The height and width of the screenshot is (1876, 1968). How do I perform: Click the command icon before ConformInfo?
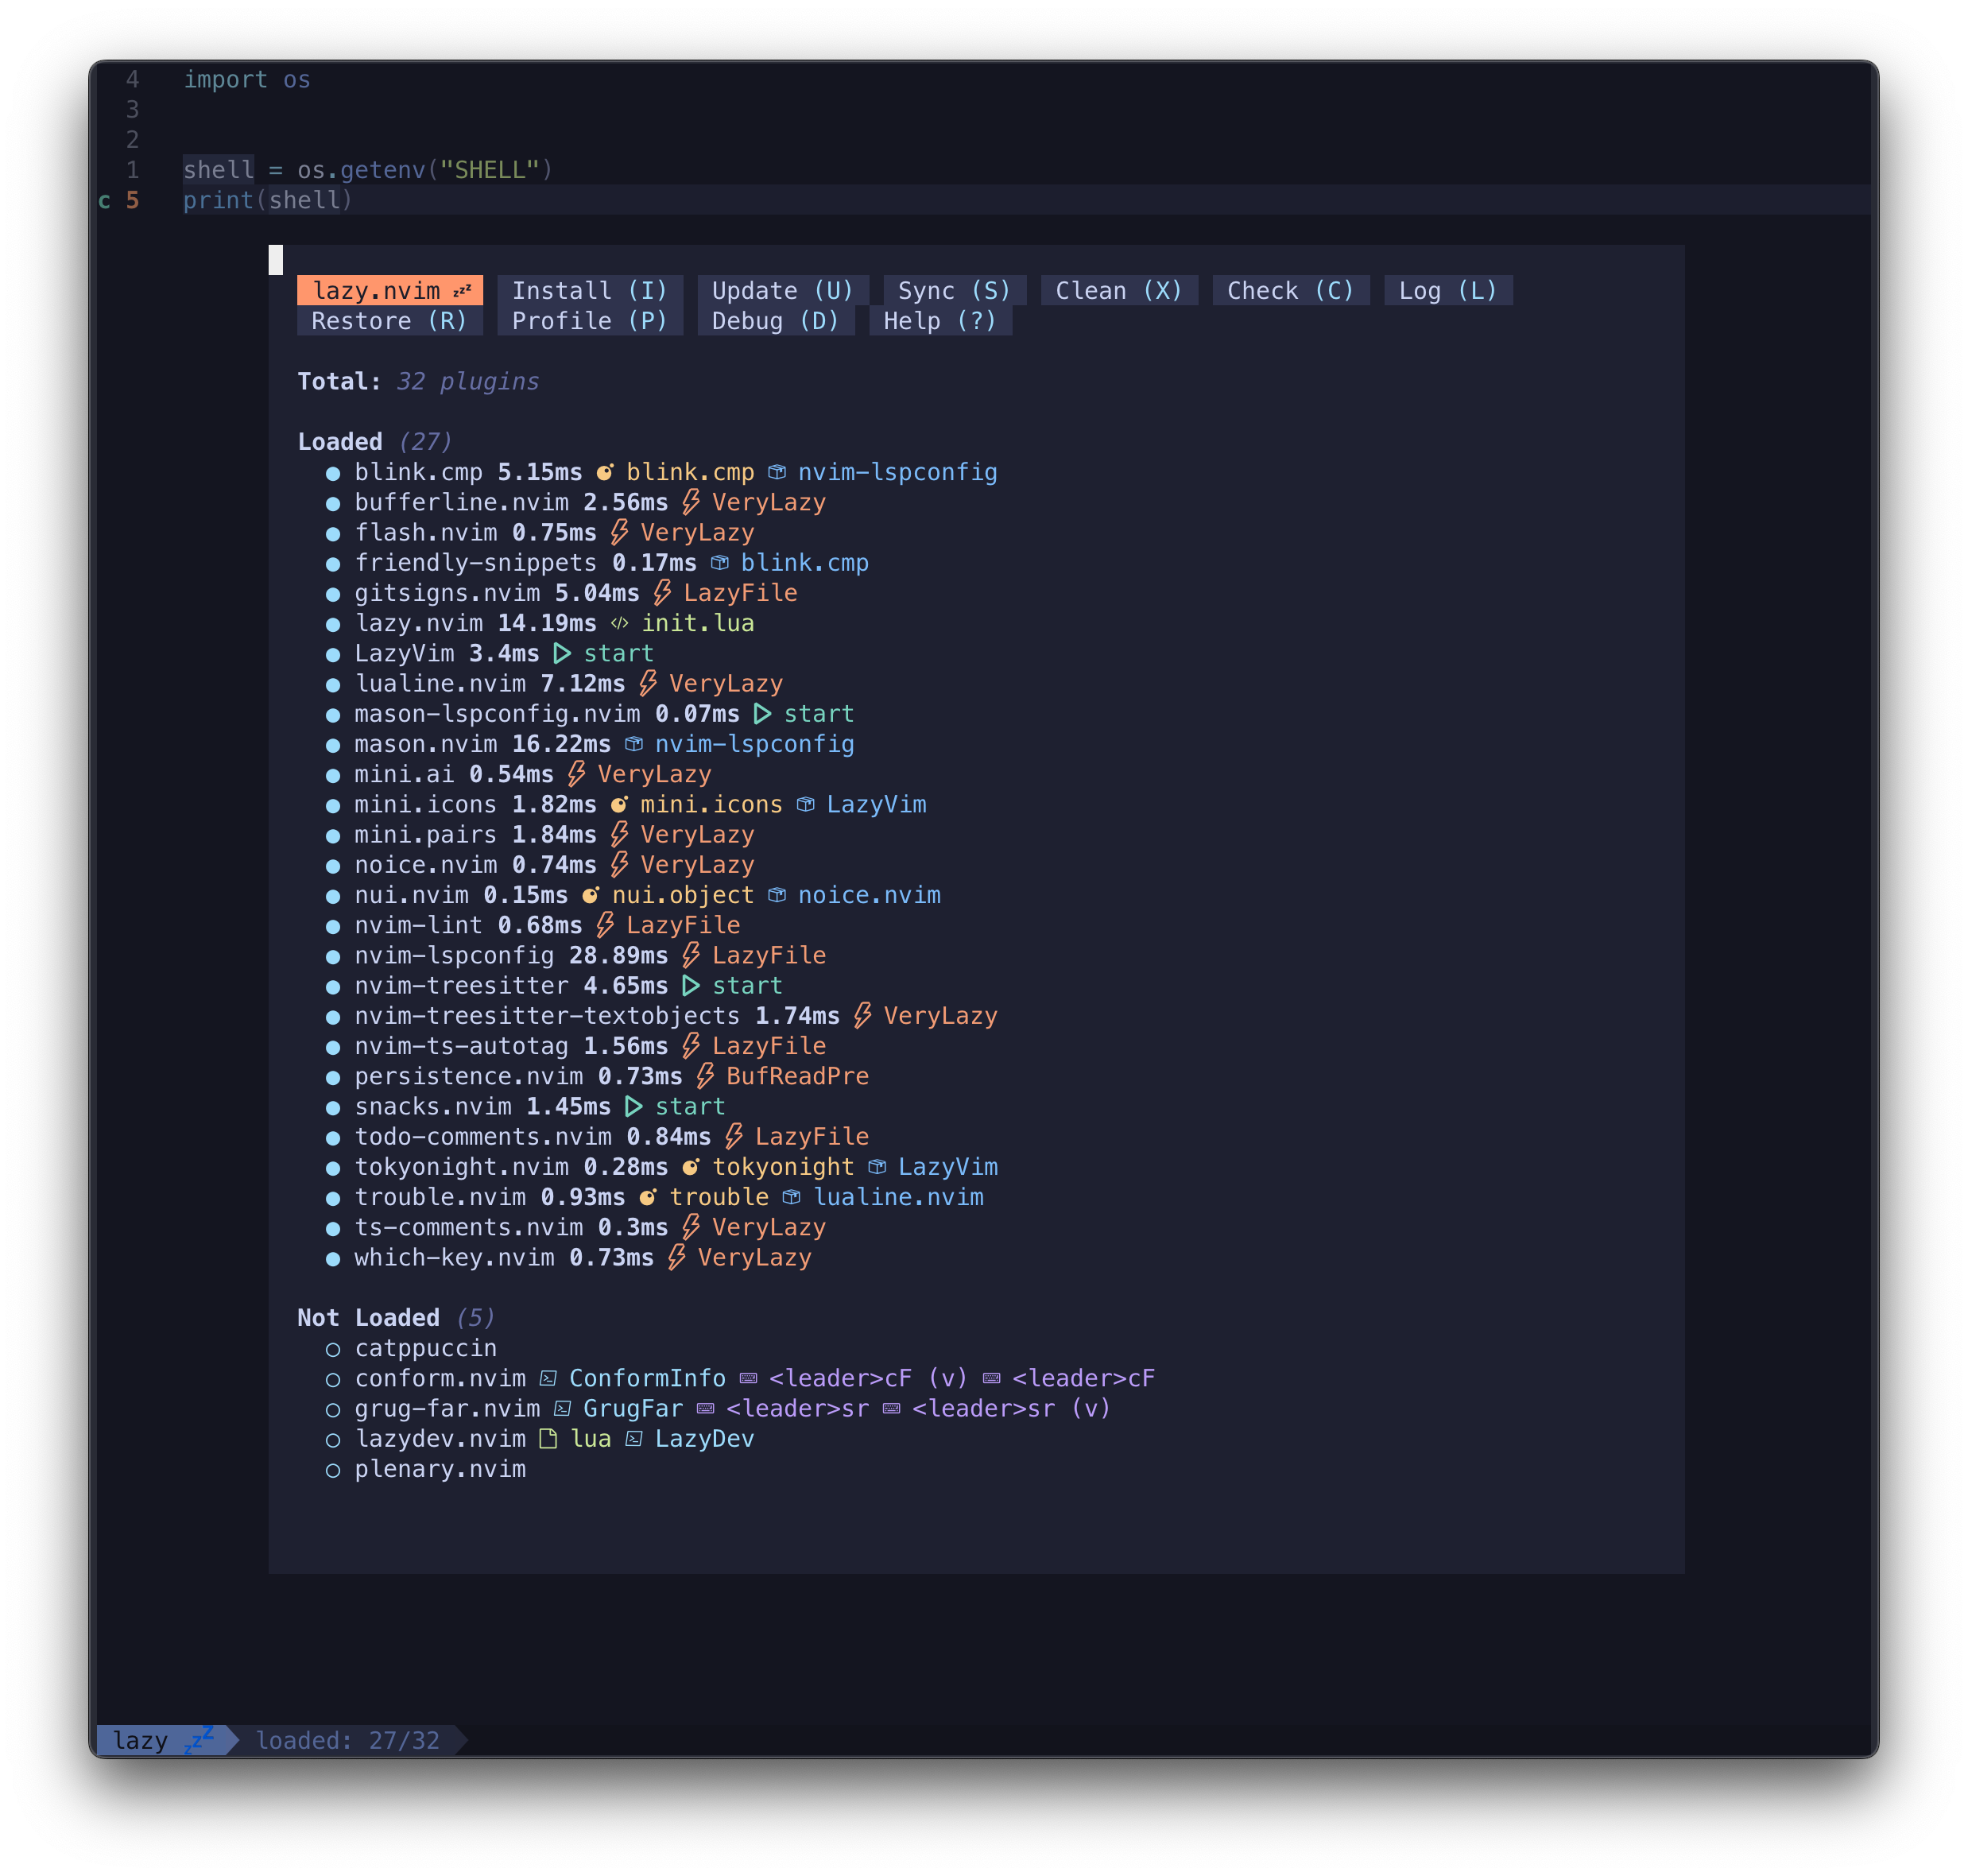click(x=548, y=1378)
